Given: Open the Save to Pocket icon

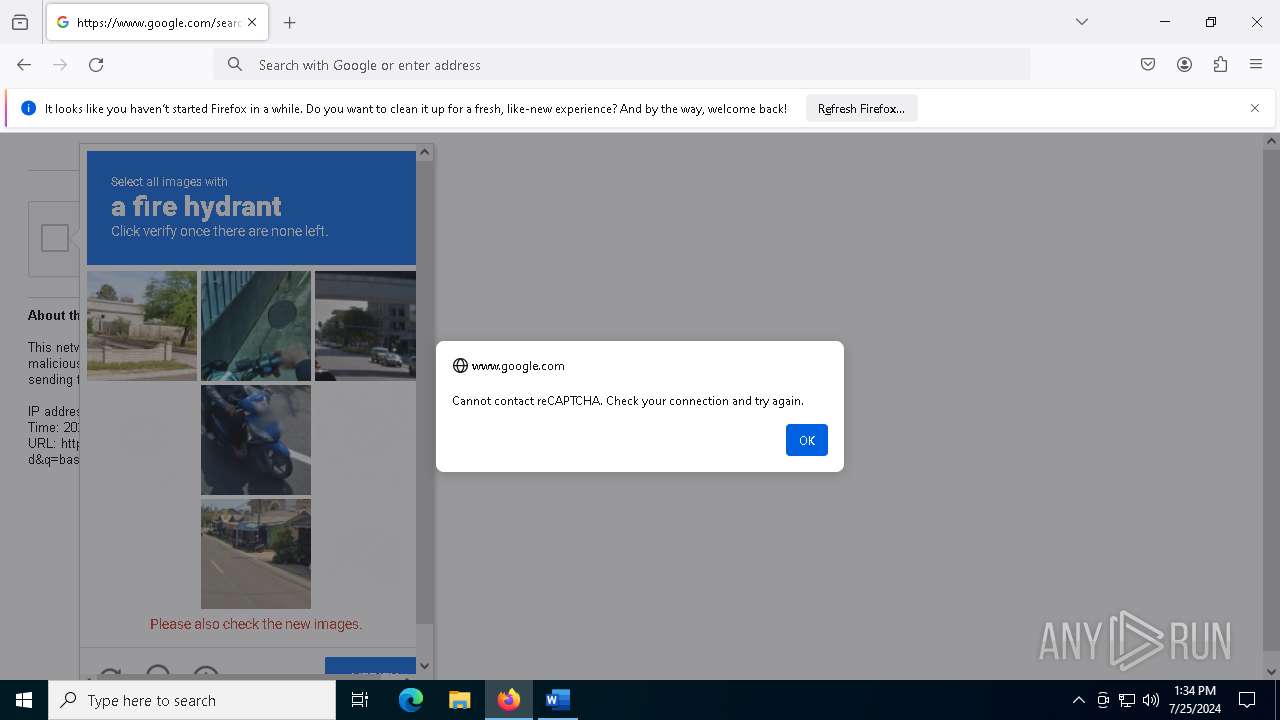Looking at the screenshot, I should (1148, 65).
